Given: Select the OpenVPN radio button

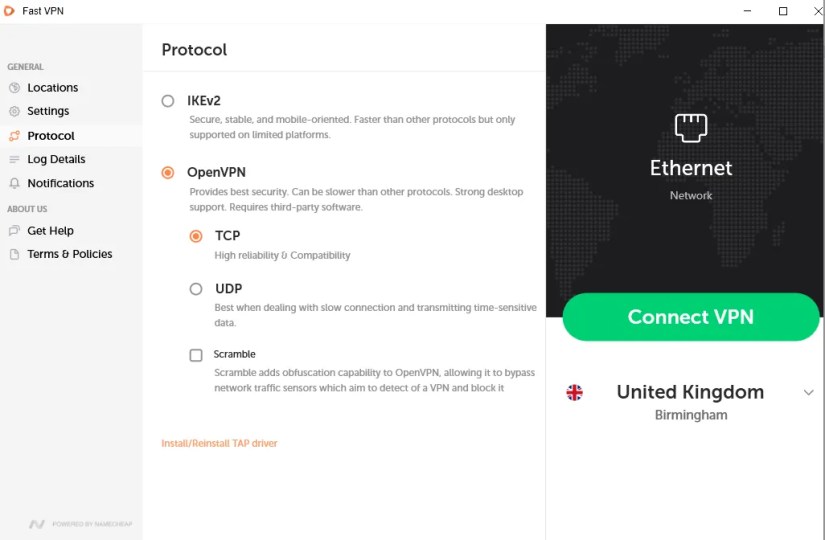Looking at the screenshot, I should coord(168,173).
